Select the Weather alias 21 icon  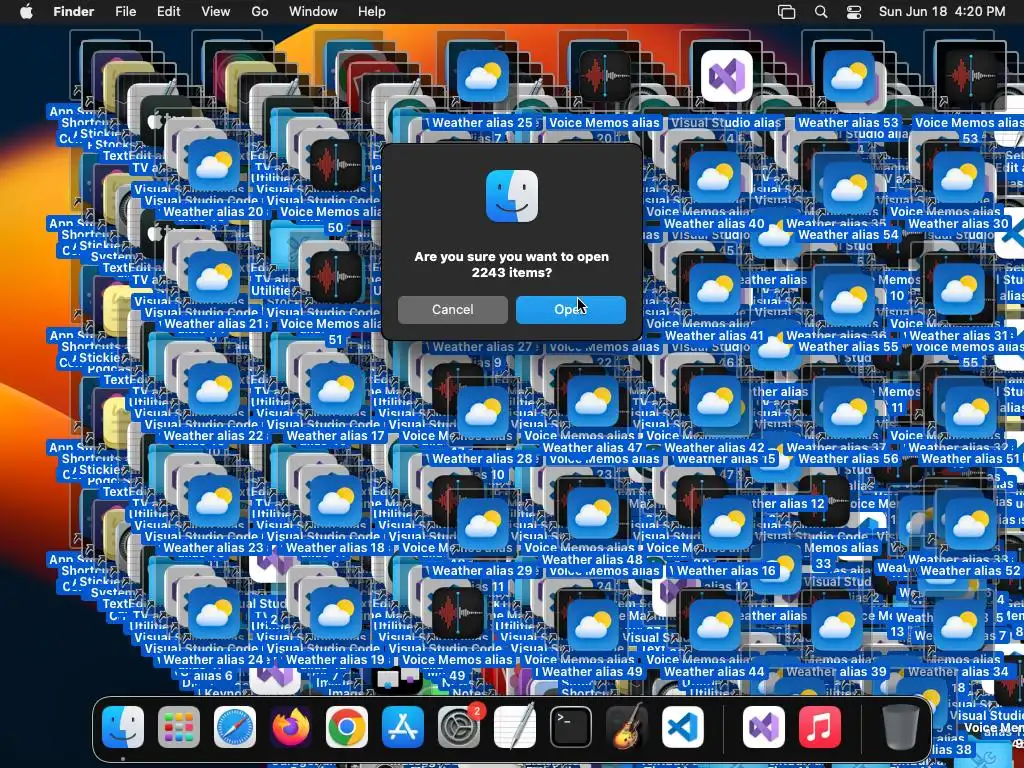tap(214, 278)
